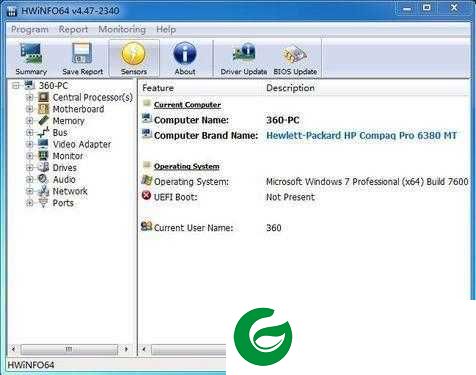
Task: Click the Motherboard icon in tree
Action: (x=43, y=109)
